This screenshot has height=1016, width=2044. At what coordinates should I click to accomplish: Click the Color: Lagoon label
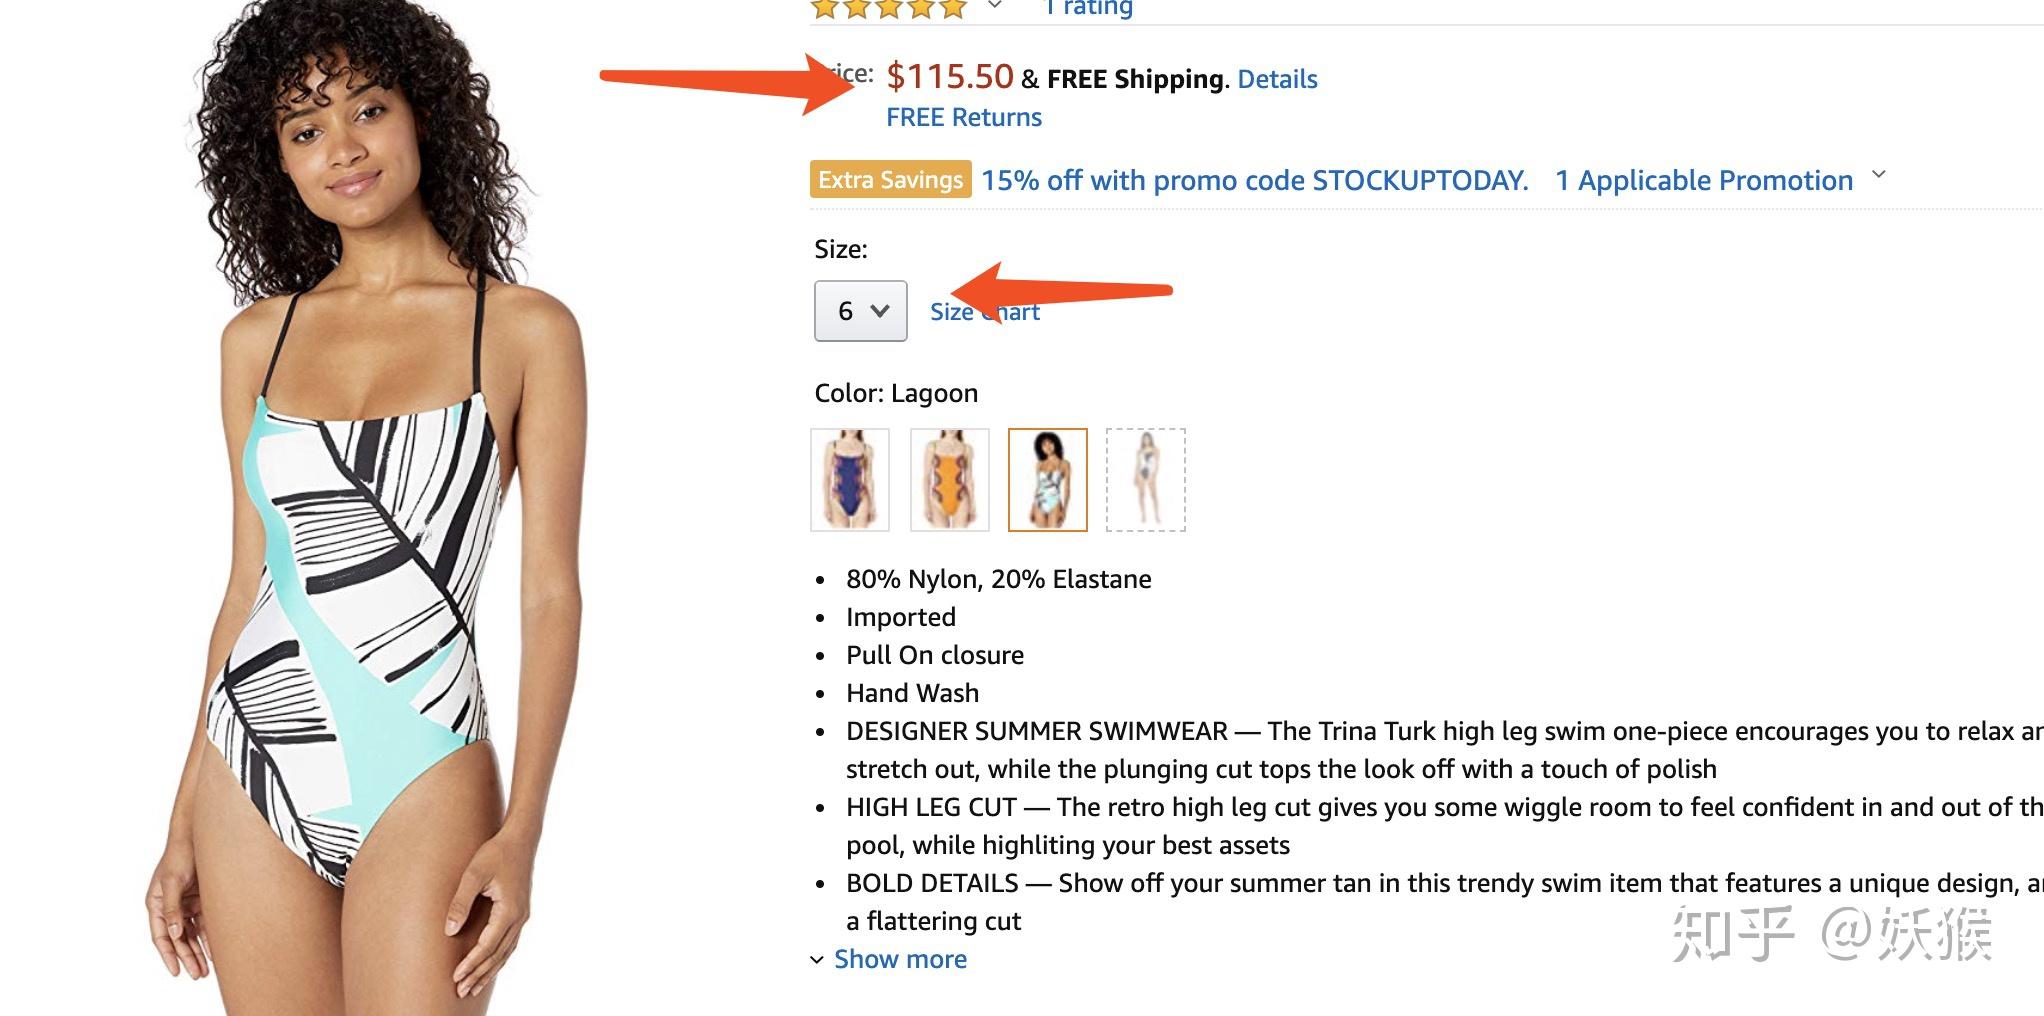(896, 393)
